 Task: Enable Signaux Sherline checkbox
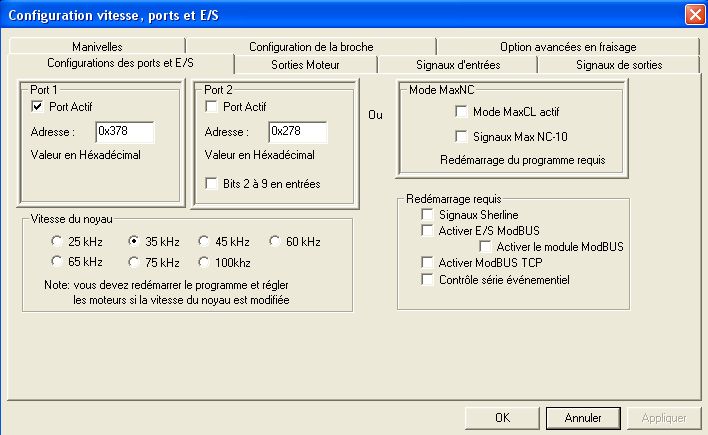pyautogui.click(x=427, y=214)
